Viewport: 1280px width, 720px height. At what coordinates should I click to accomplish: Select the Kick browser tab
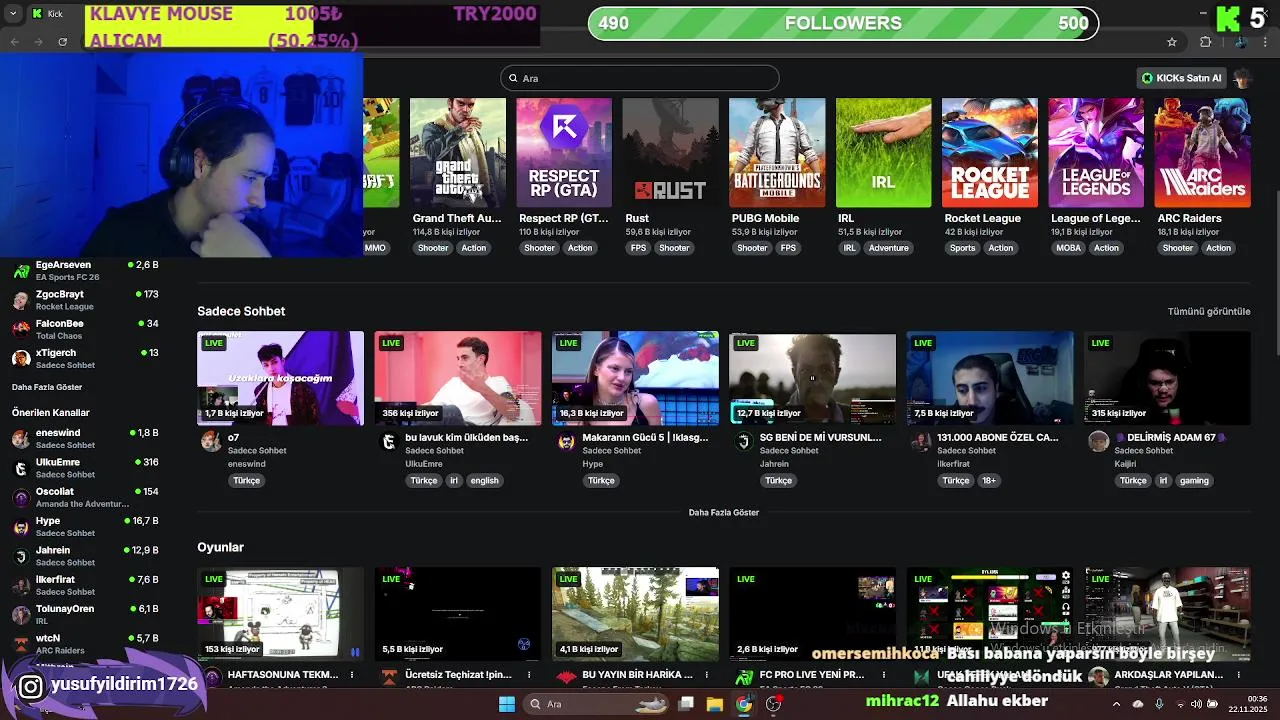[55, 14]
